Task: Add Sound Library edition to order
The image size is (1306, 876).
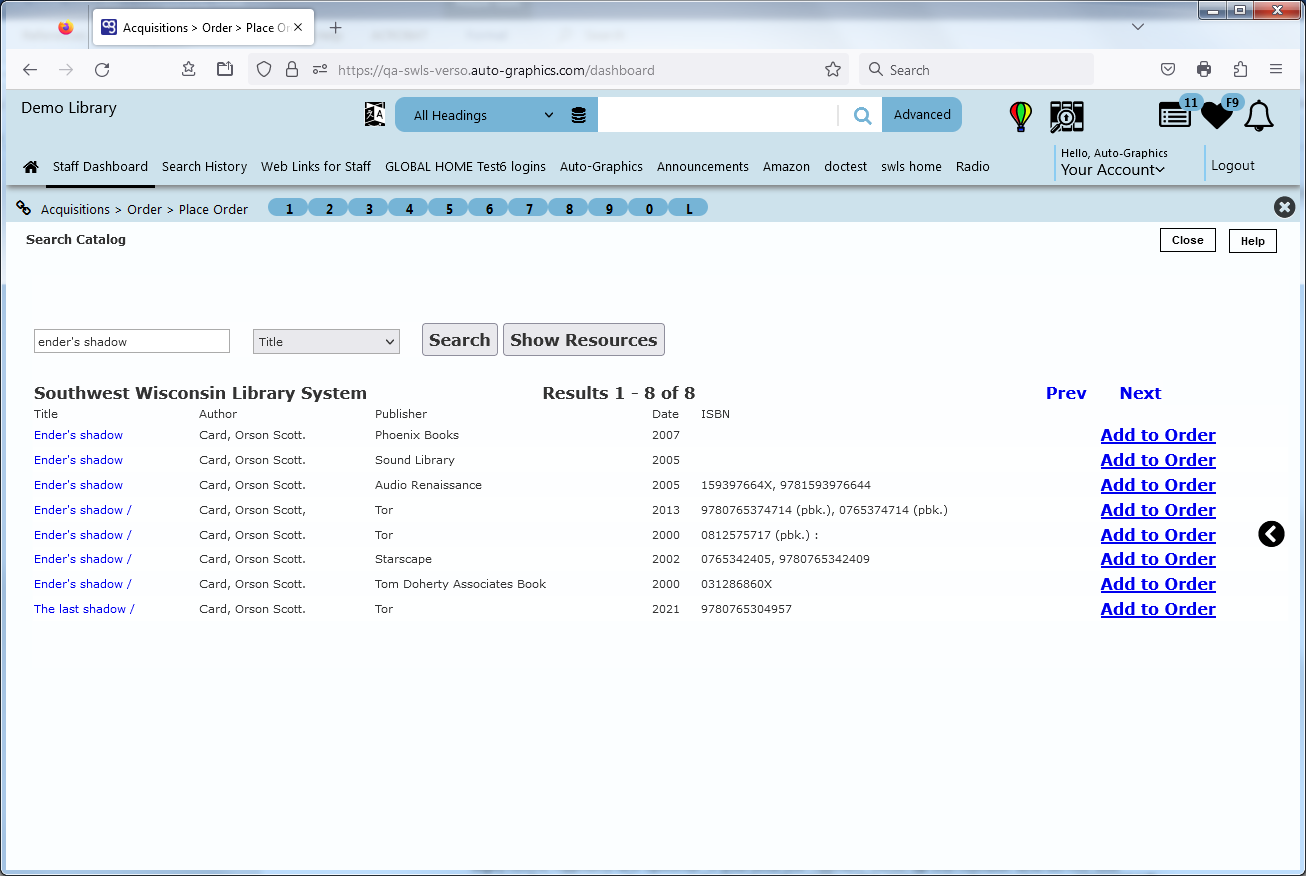Action: pyautogui.click(x=1158, y=460)
